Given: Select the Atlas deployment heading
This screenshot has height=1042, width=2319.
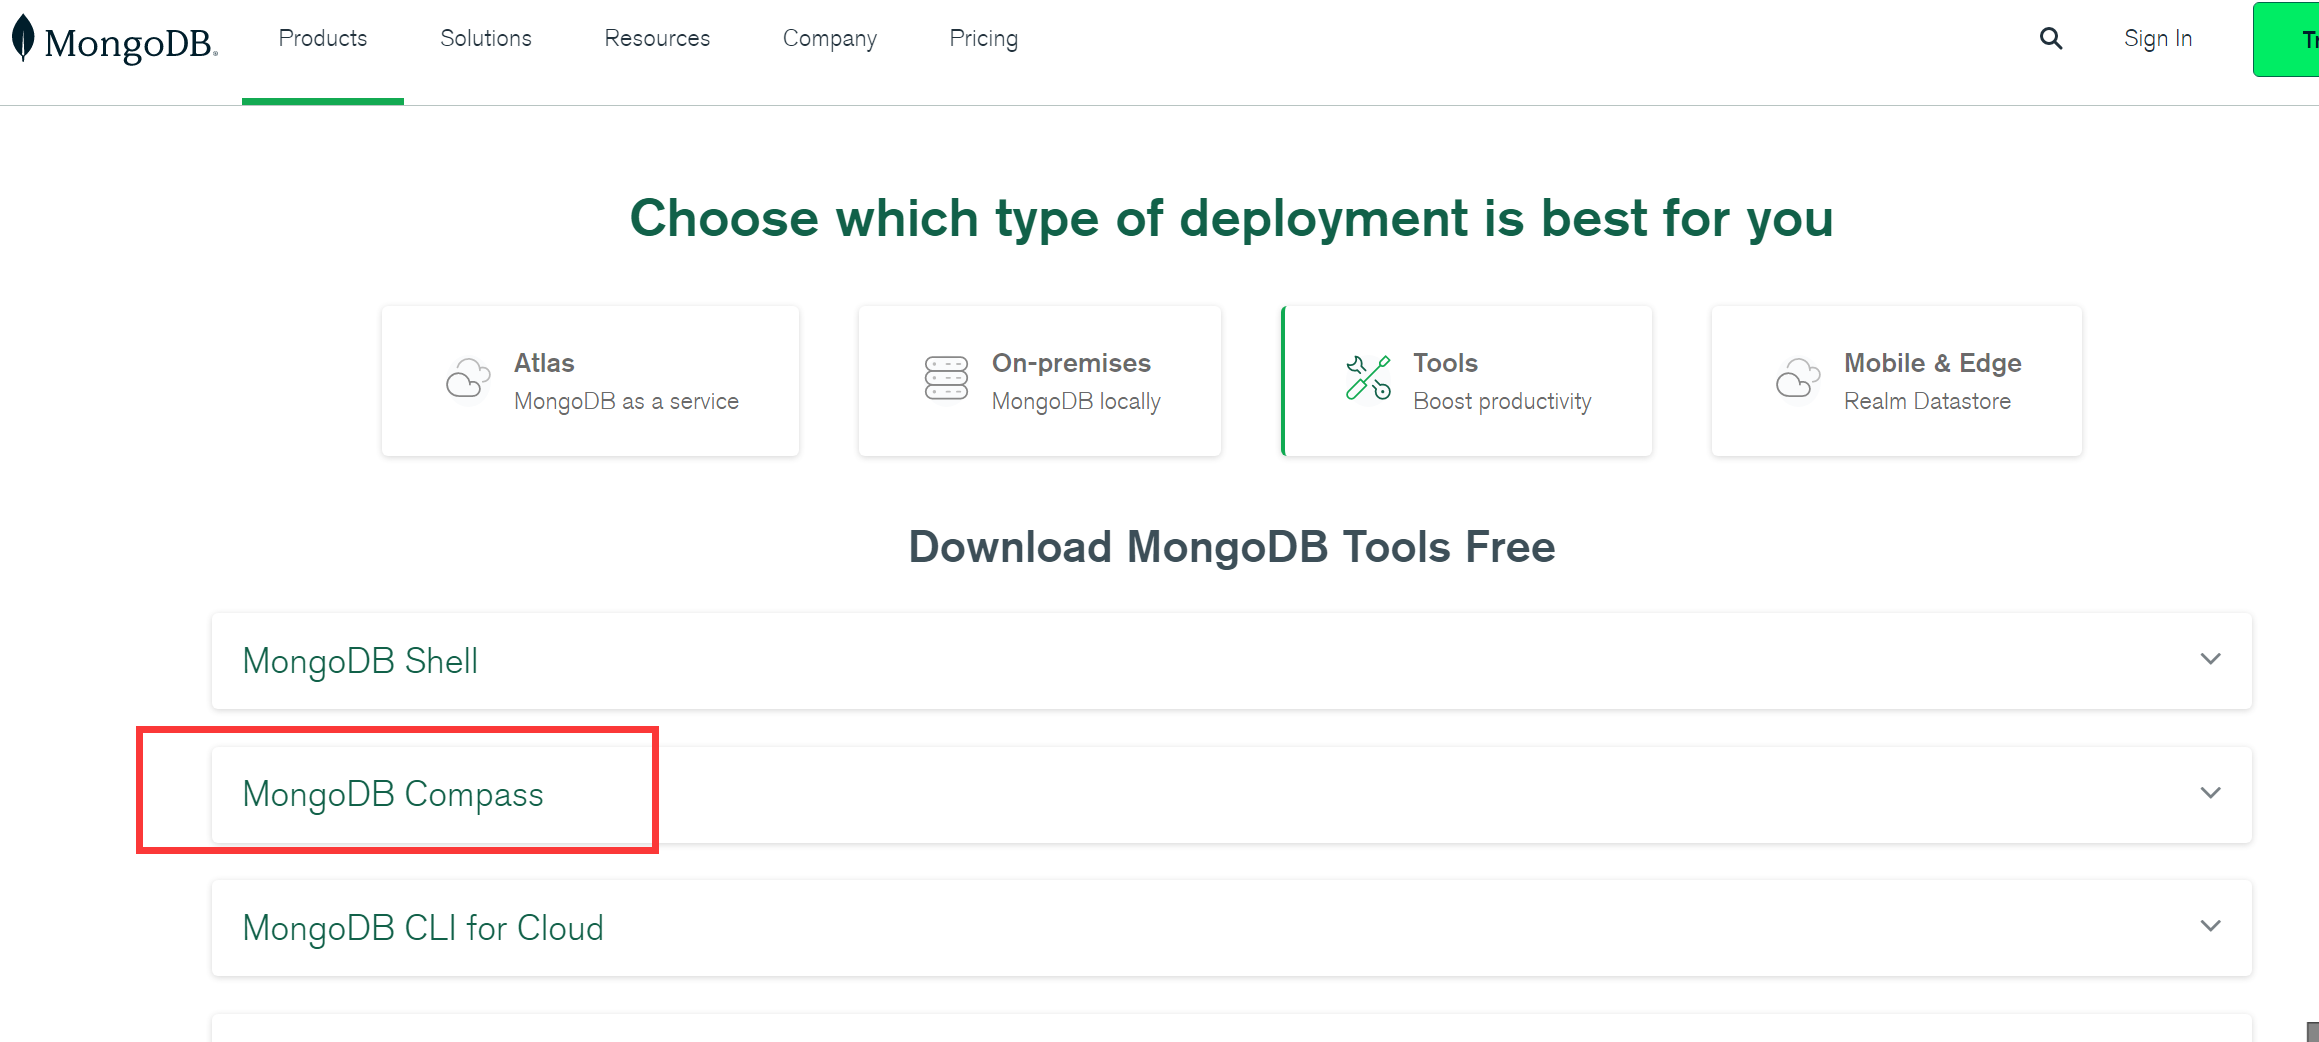Looking at the screenshot, I should click(544, 363).
